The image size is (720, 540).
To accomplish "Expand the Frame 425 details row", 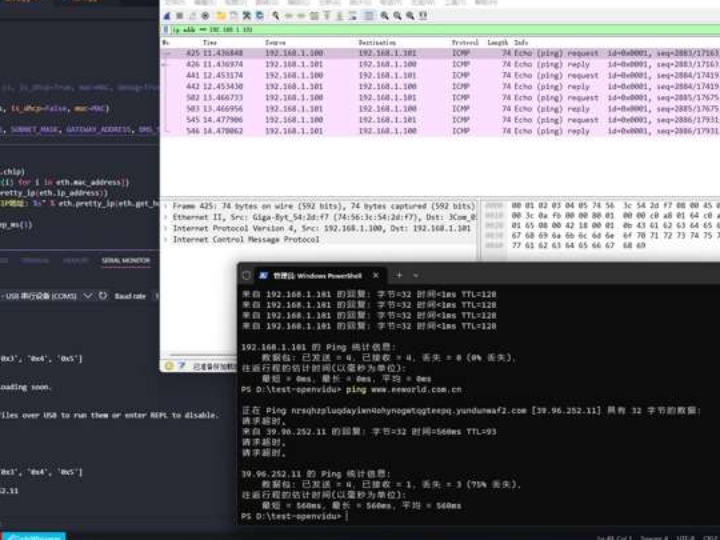I will point(166,205).
